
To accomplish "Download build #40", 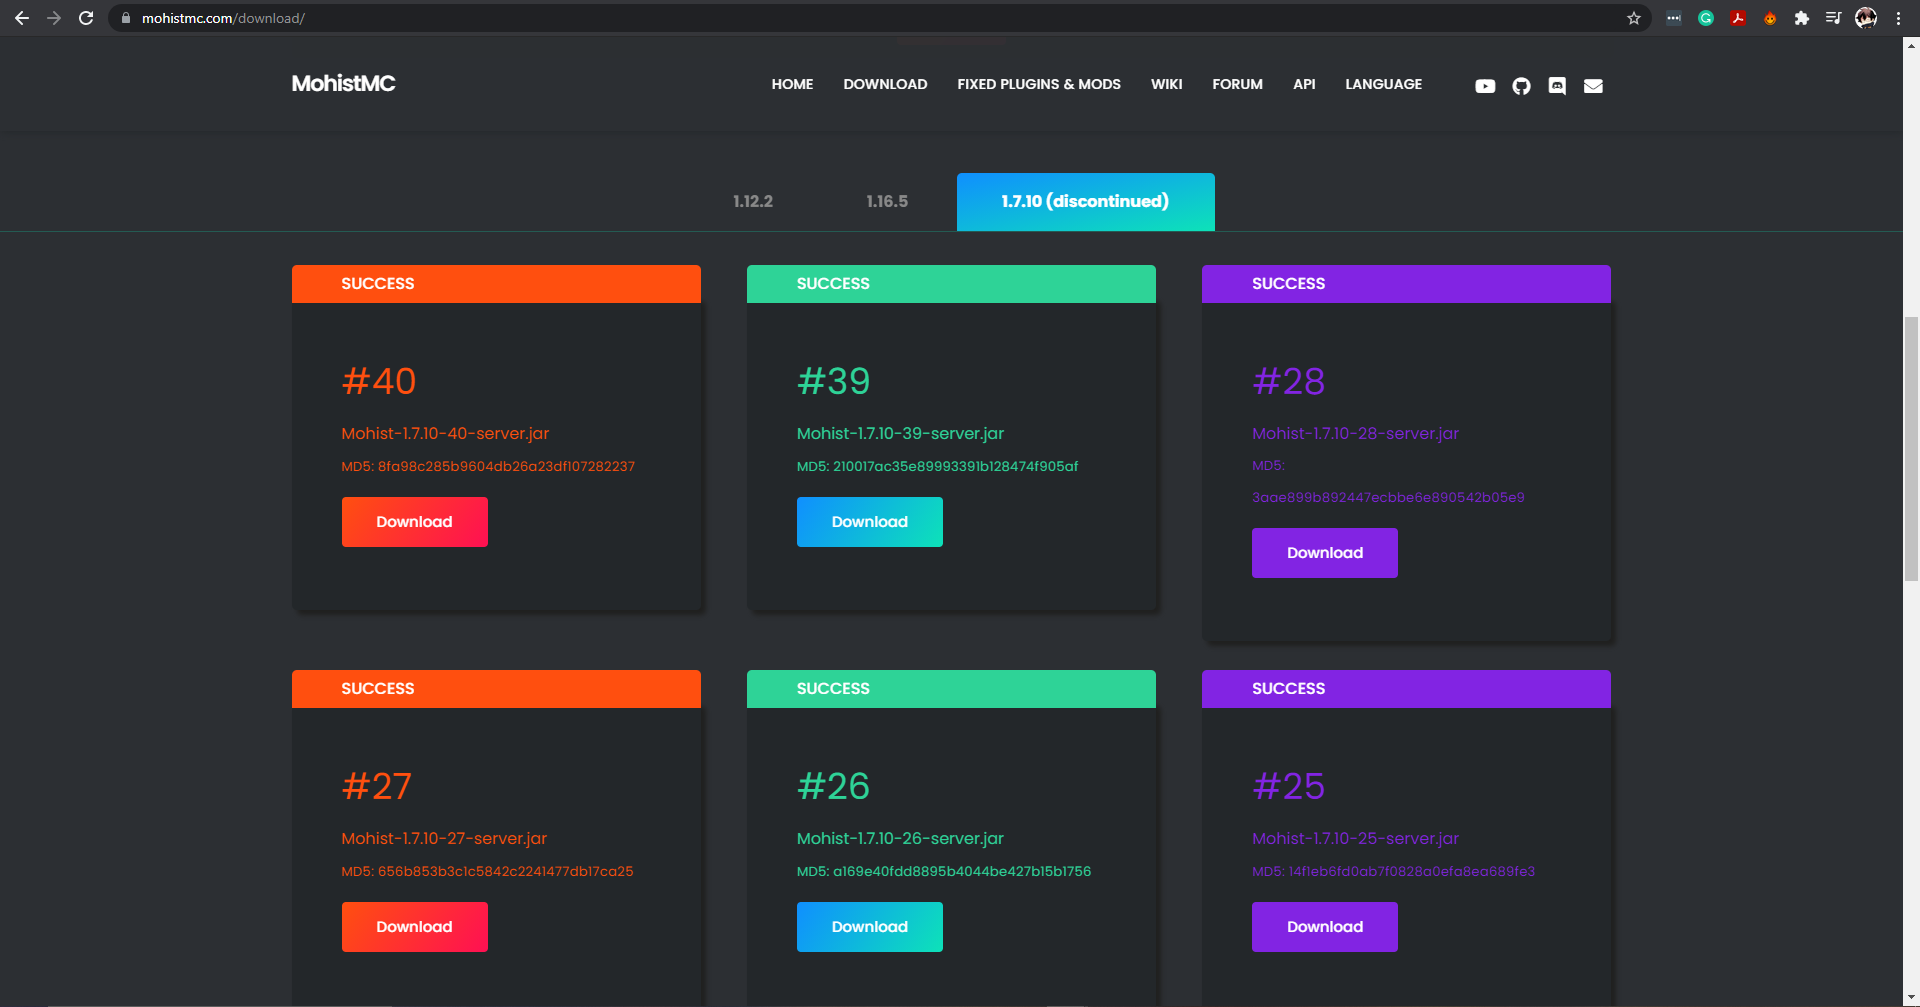I will click(414, 522).
